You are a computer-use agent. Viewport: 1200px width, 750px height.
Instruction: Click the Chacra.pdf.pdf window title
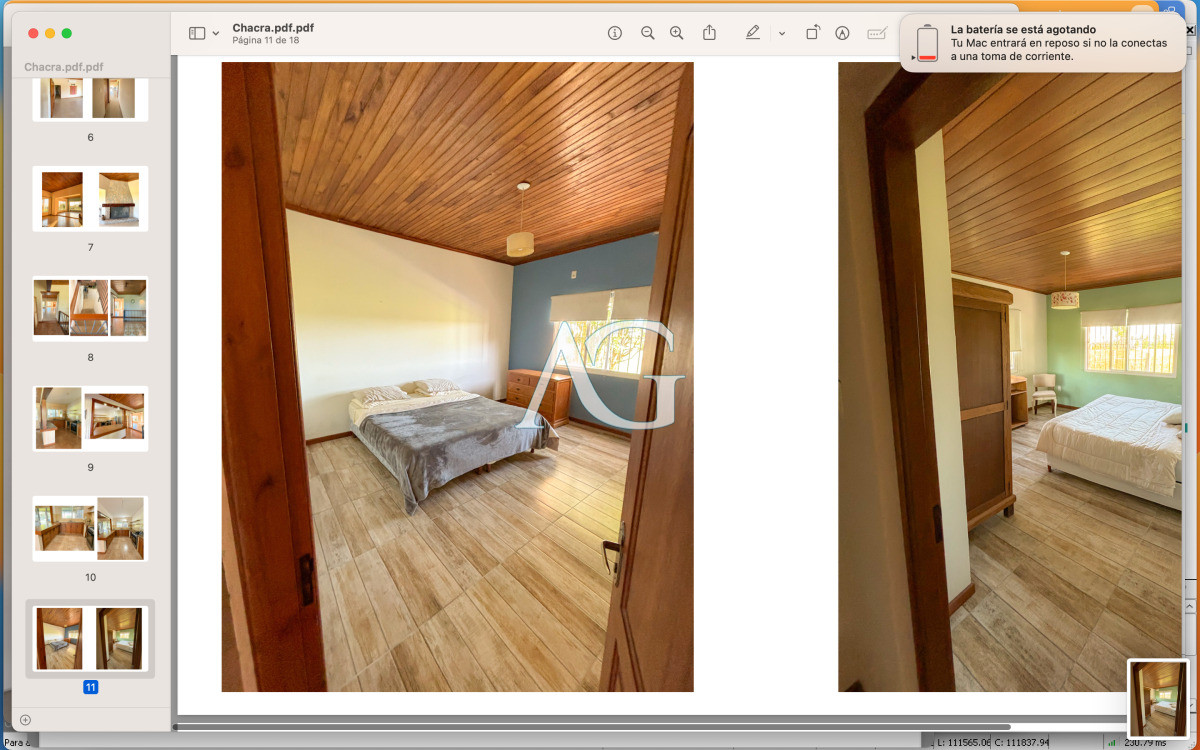point(272,28)
